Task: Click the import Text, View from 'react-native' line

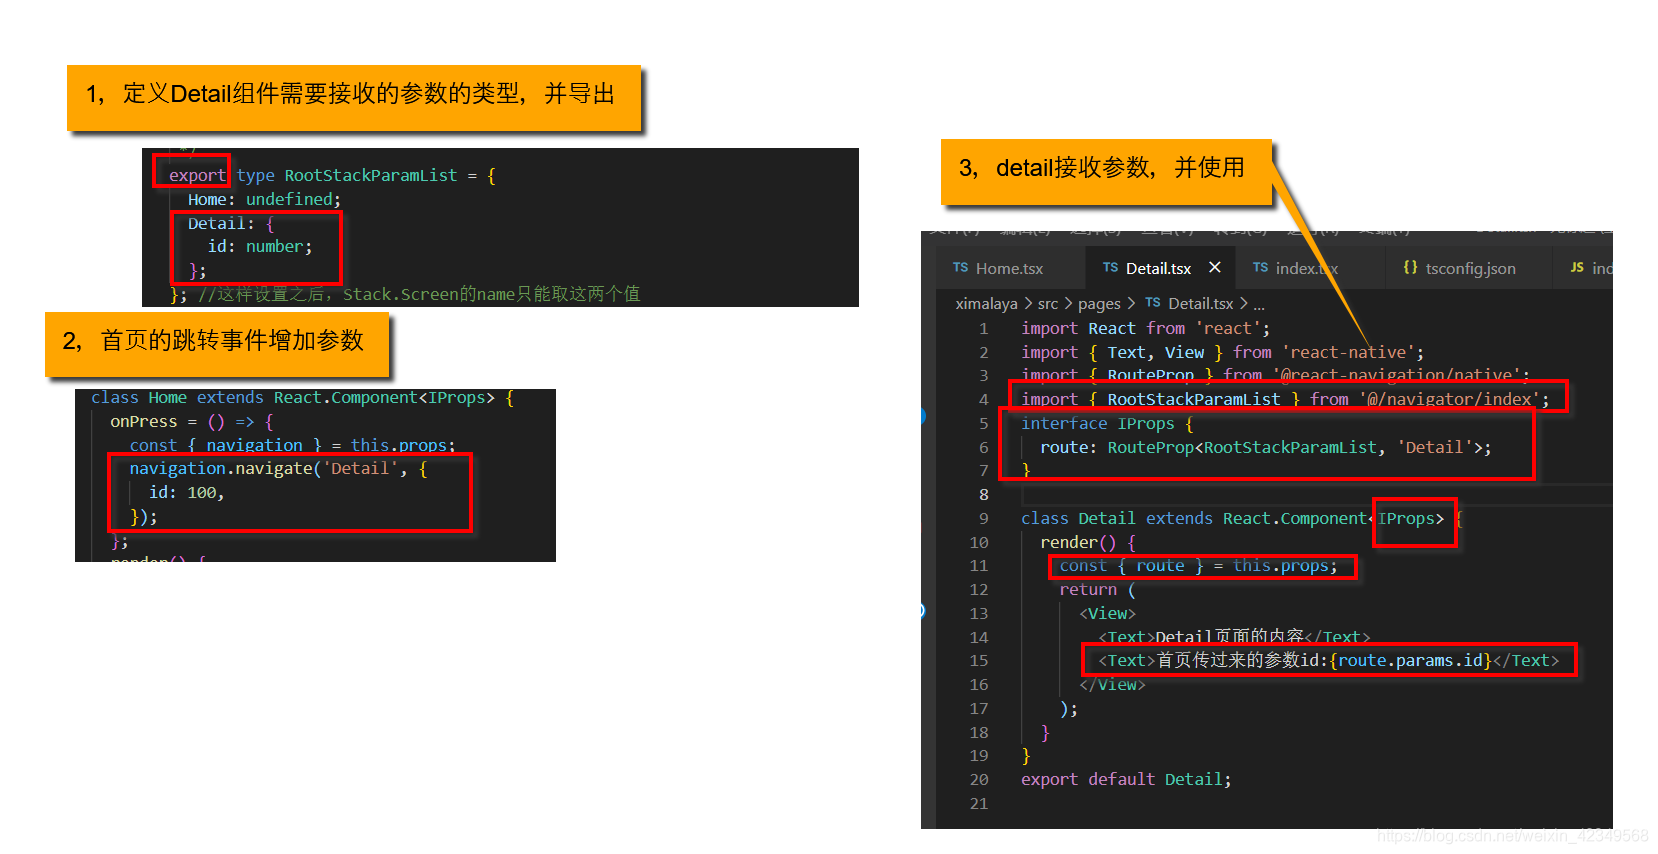Action: coord(1222,352)
